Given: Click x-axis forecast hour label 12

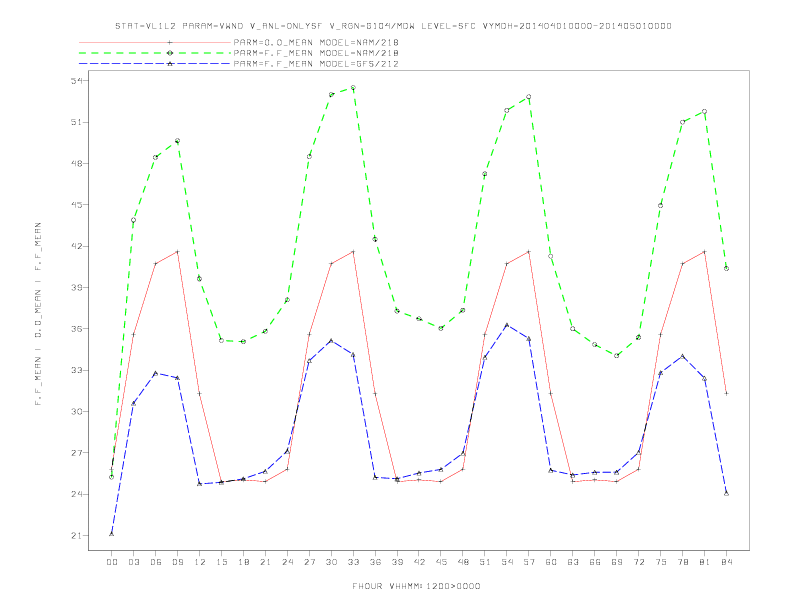Looking at the screenshot, I should coord(200,562).
